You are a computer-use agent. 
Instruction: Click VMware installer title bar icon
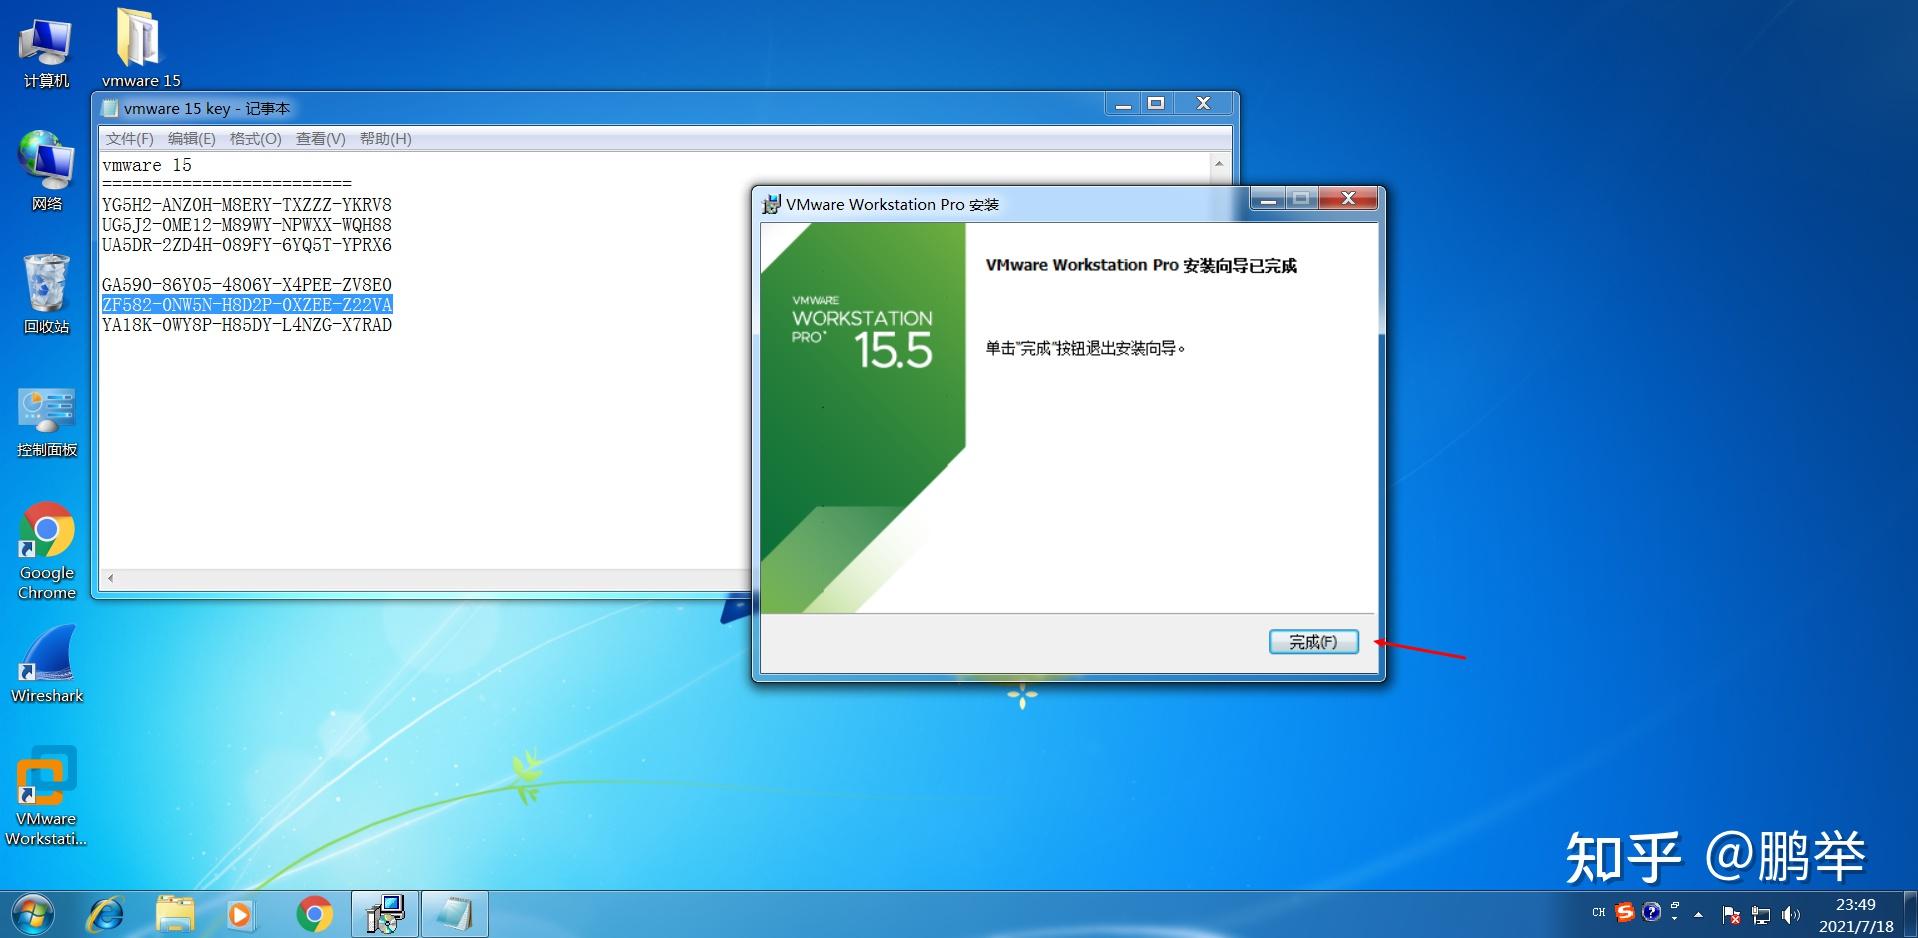pos(771,204)
